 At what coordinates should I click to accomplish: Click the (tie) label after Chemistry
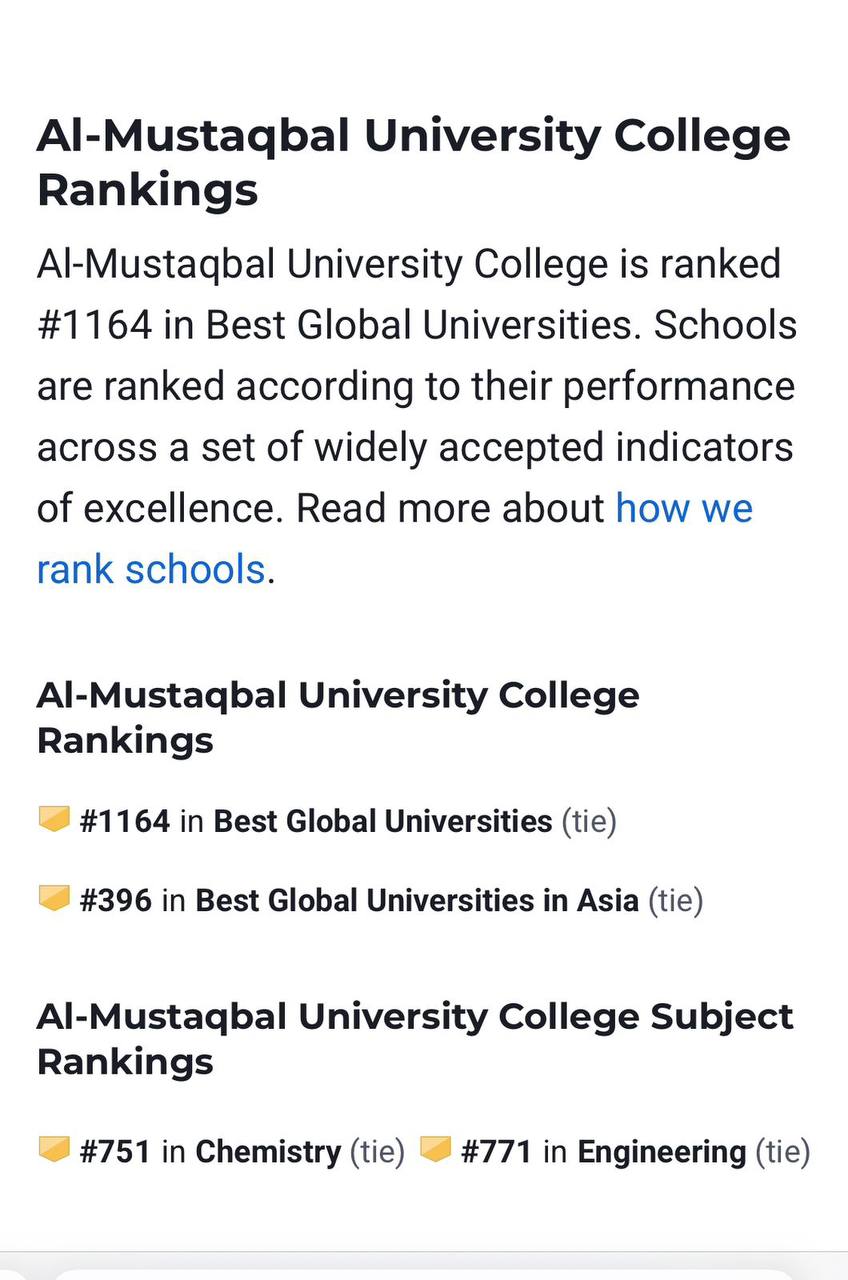coord(377,1152)
